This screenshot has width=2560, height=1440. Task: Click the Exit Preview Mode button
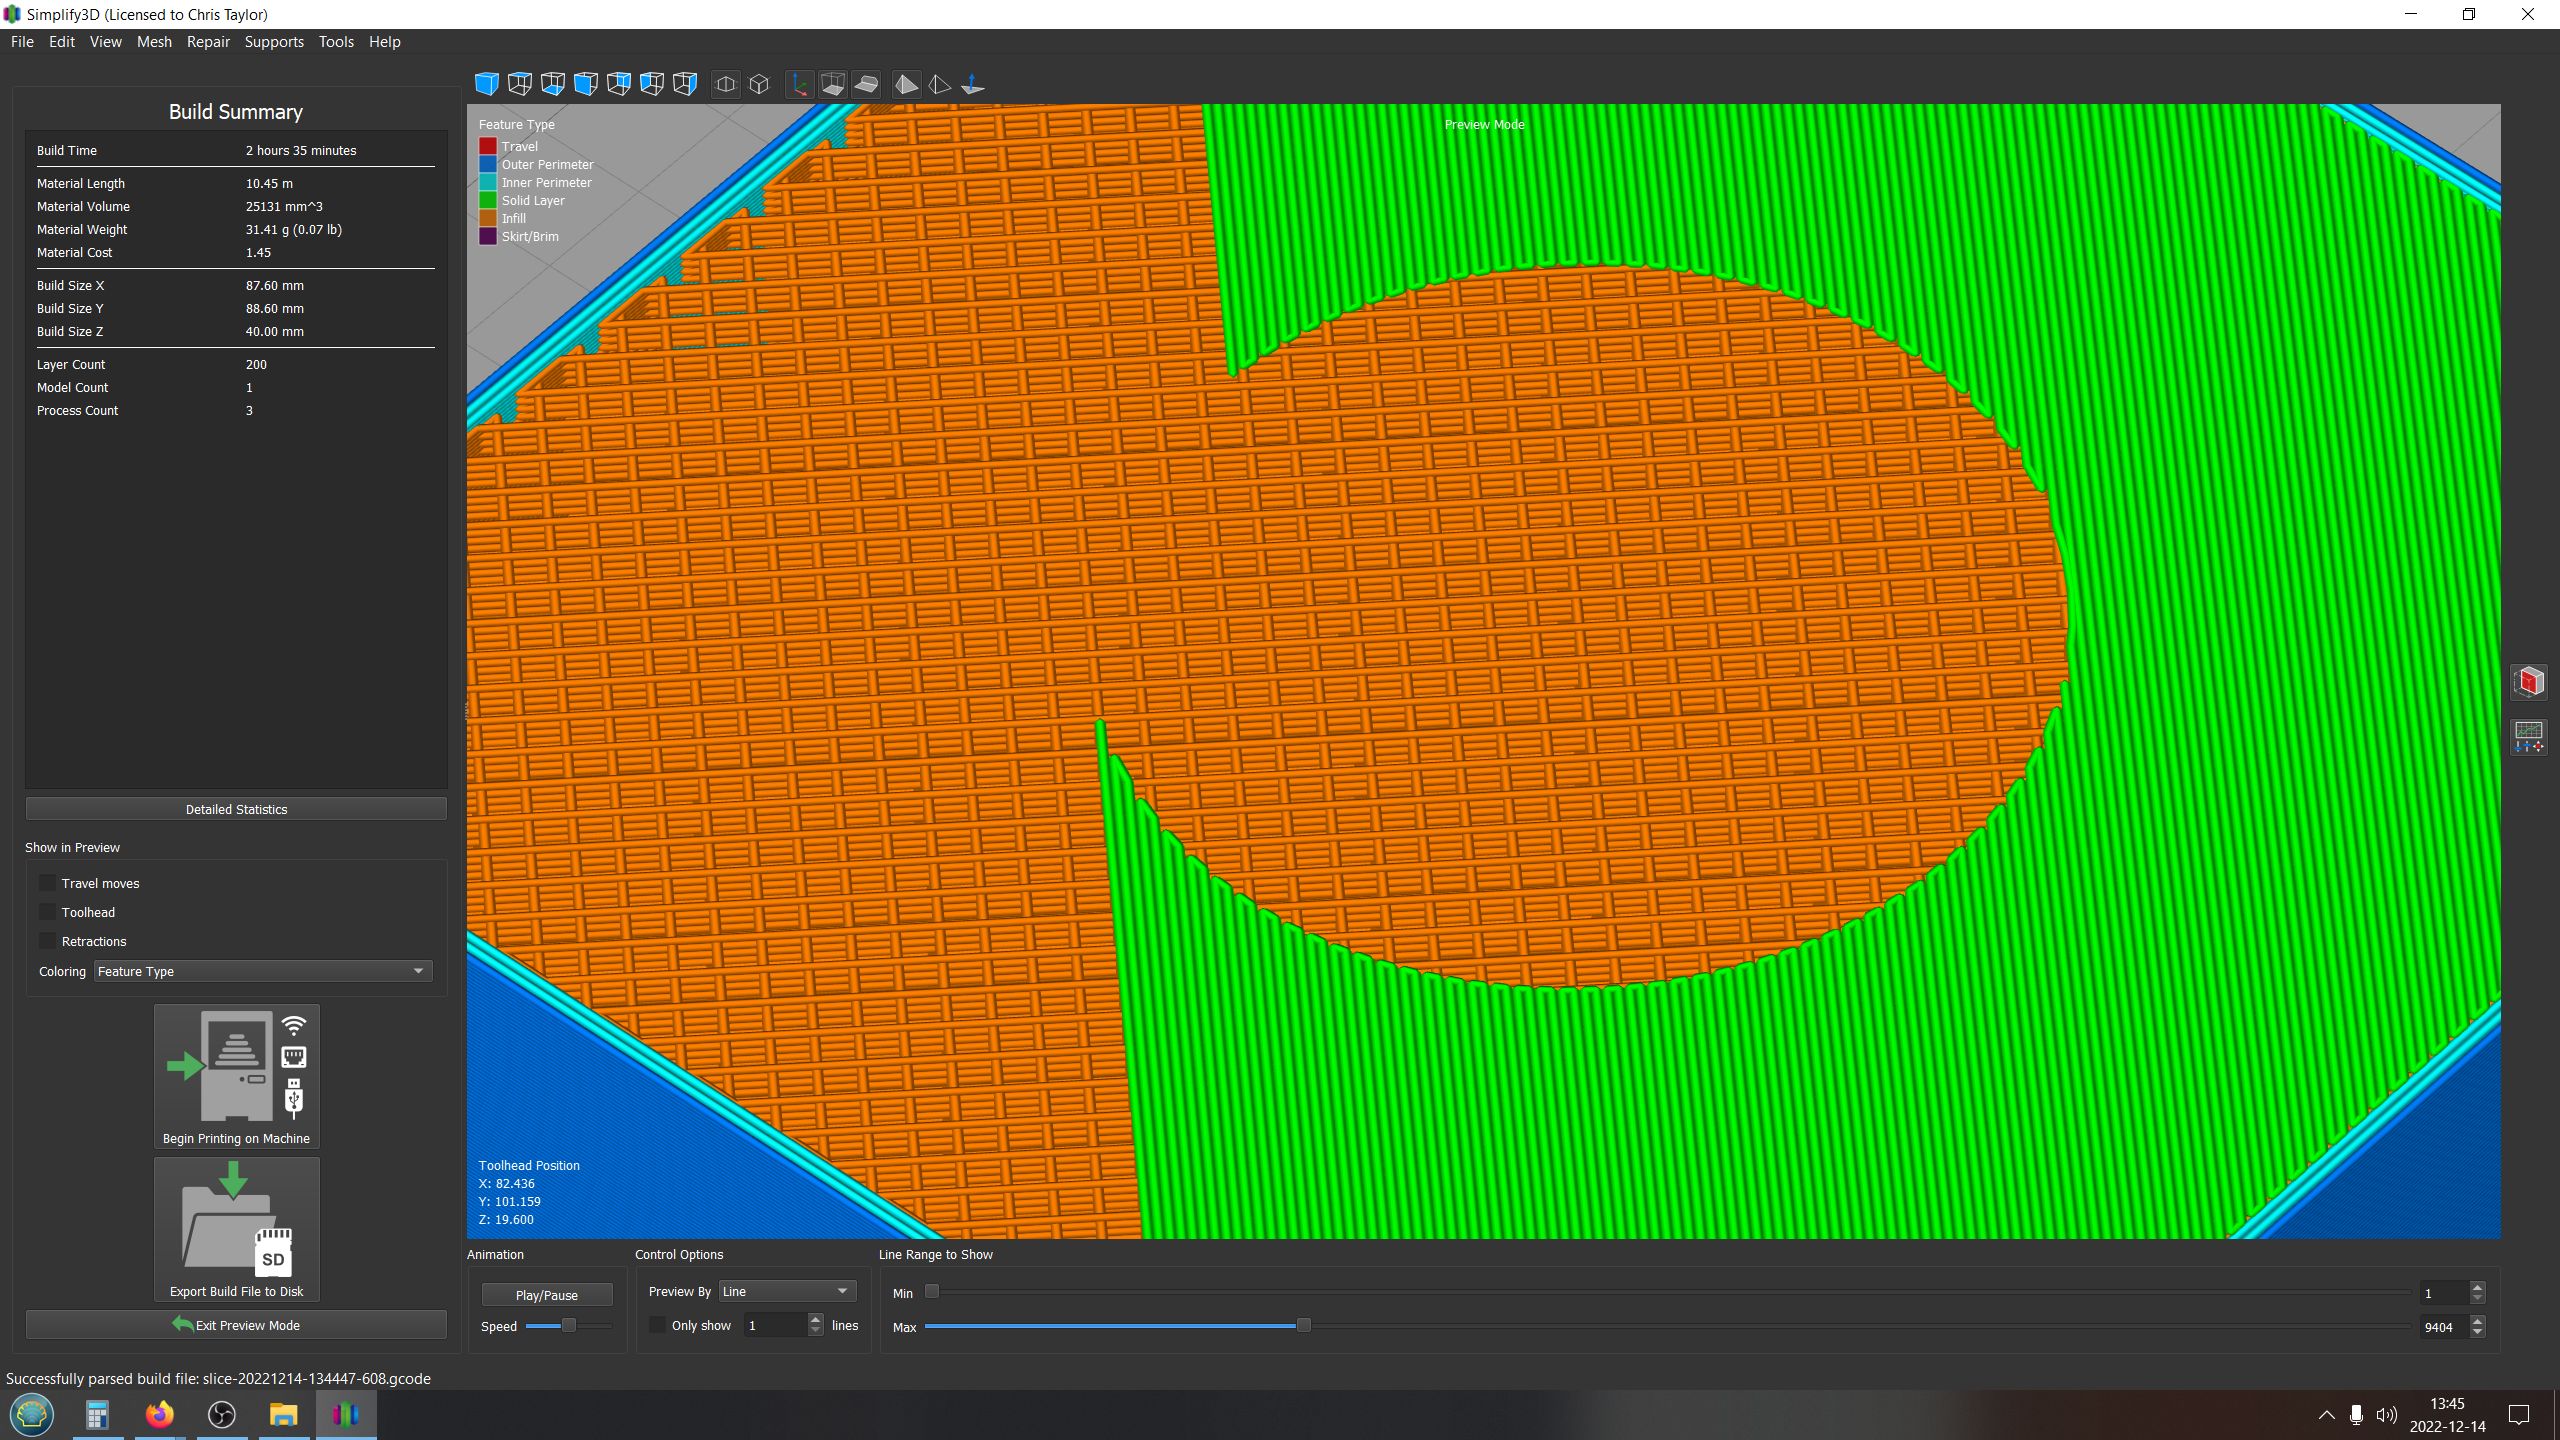point(236,1325)
